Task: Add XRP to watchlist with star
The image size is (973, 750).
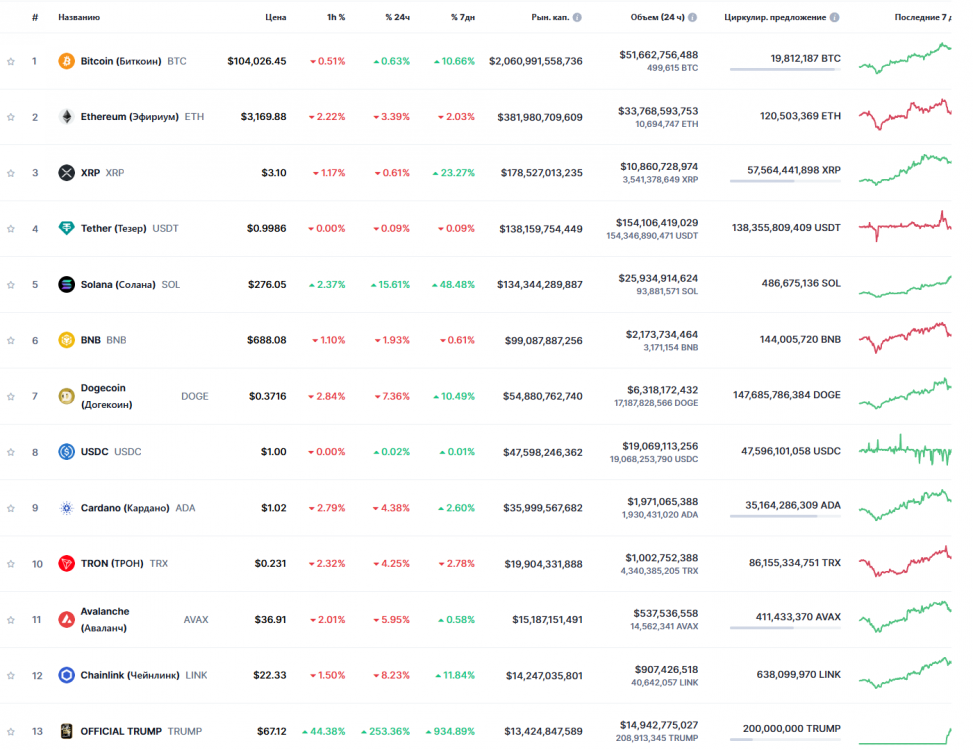Action: click(11, 173)
